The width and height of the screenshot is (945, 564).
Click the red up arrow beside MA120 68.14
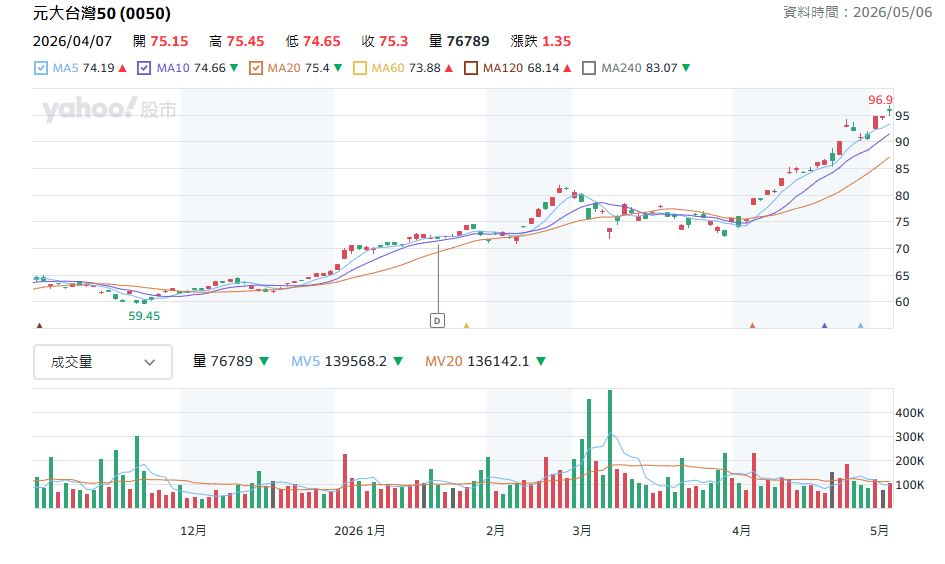(x=567, y=68)
